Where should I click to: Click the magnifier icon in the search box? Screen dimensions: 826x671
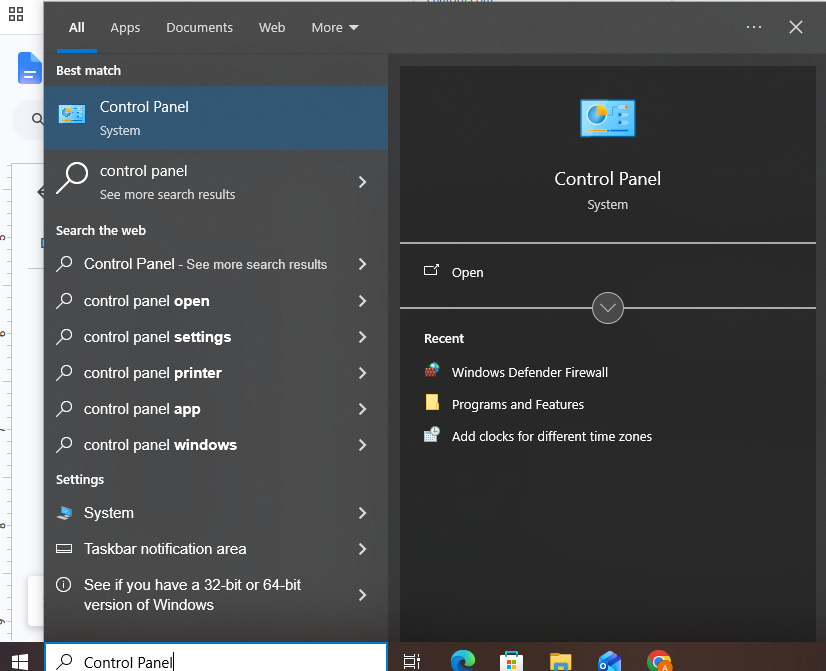point(64,661)
